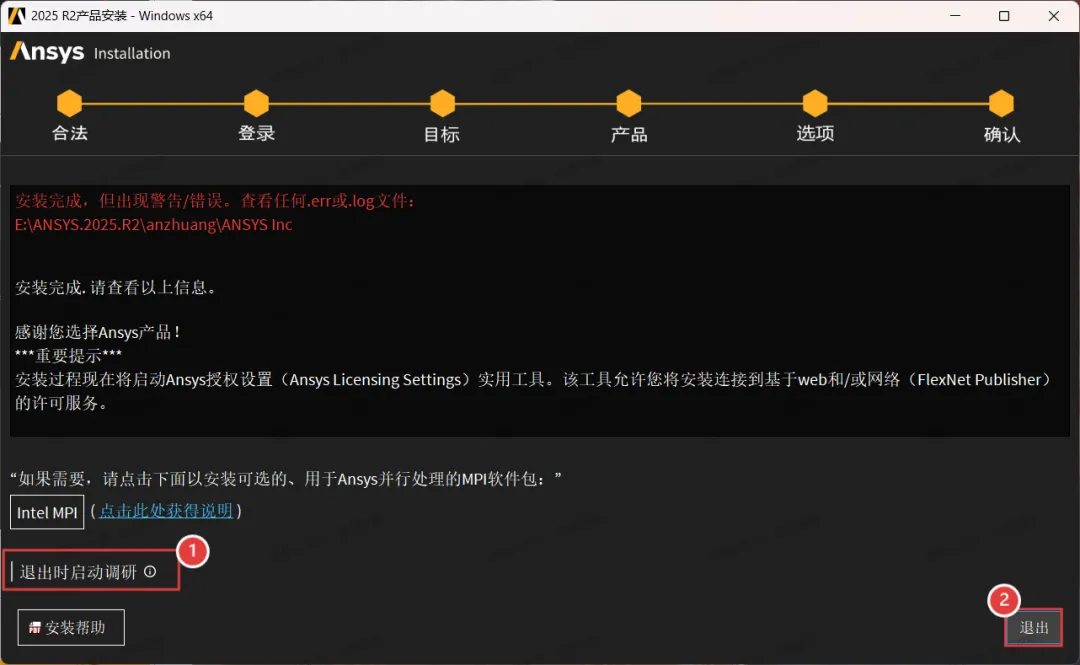This screenshot has height=665, width=1080.
Task: Click the install path E:\ANSYS.2025.R2\anzhuang\ANSYS Inc
Action: 154,225
